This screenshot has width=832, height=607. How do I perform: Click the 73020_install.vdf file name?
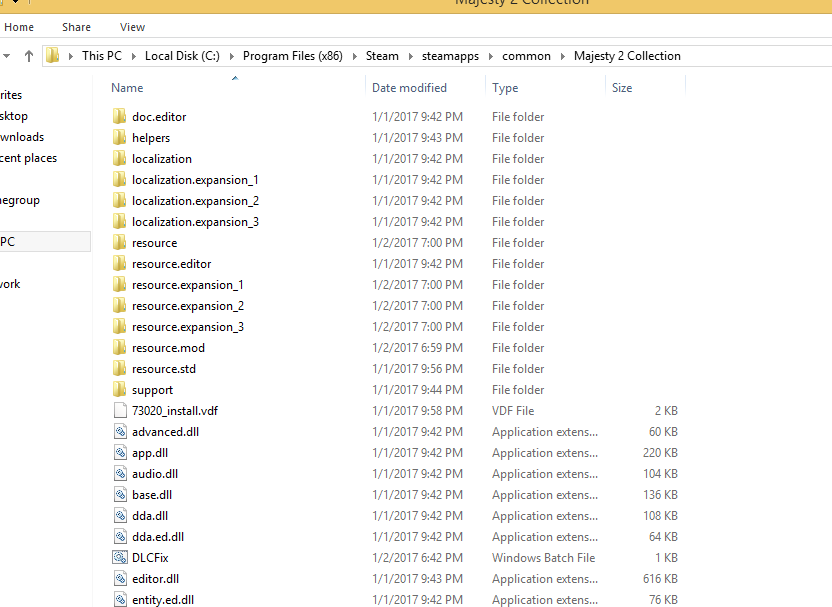point(175,411)
